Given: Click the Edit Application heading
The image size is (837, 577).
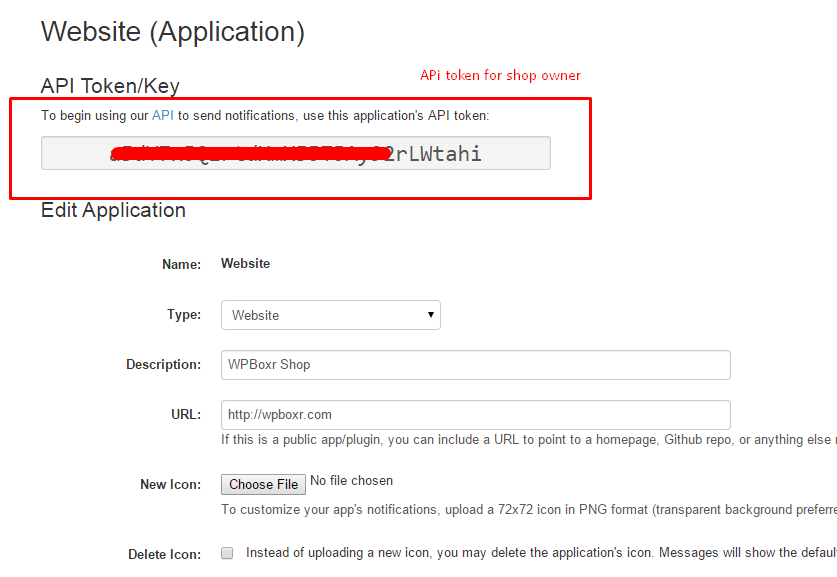Looking at the screenshot, I should 113,210.
